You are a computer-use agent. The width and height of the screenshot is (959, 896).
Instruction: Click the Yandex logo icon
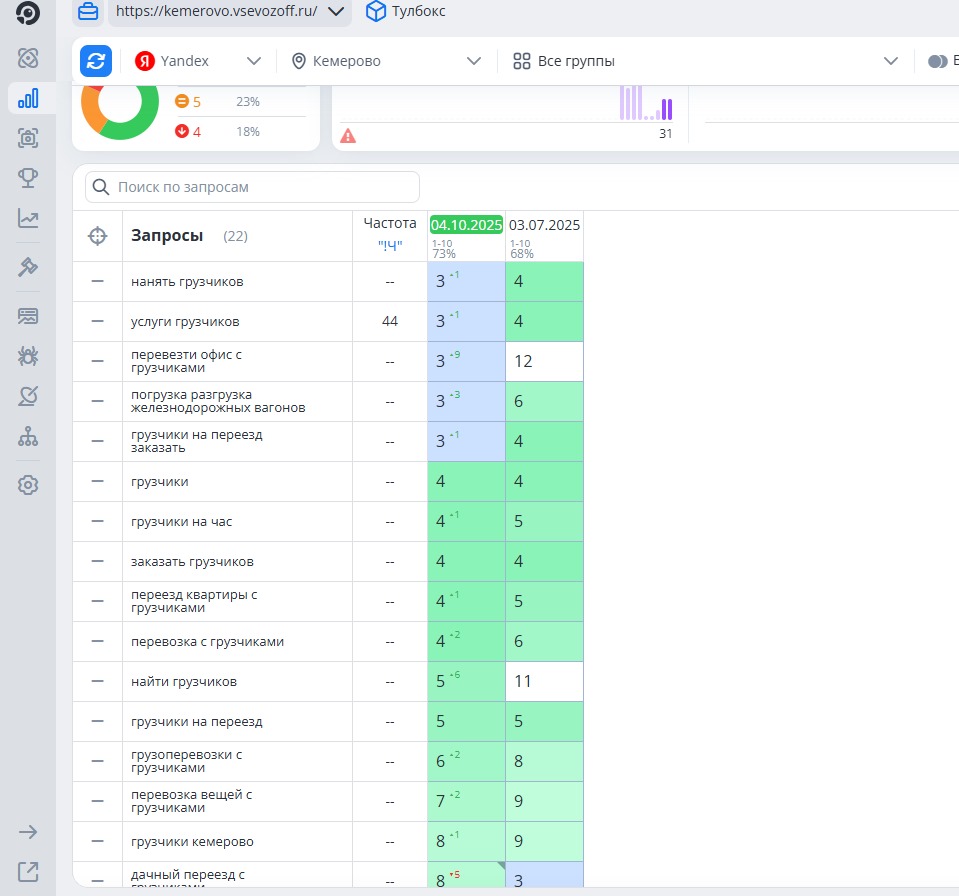click(144, 61)
